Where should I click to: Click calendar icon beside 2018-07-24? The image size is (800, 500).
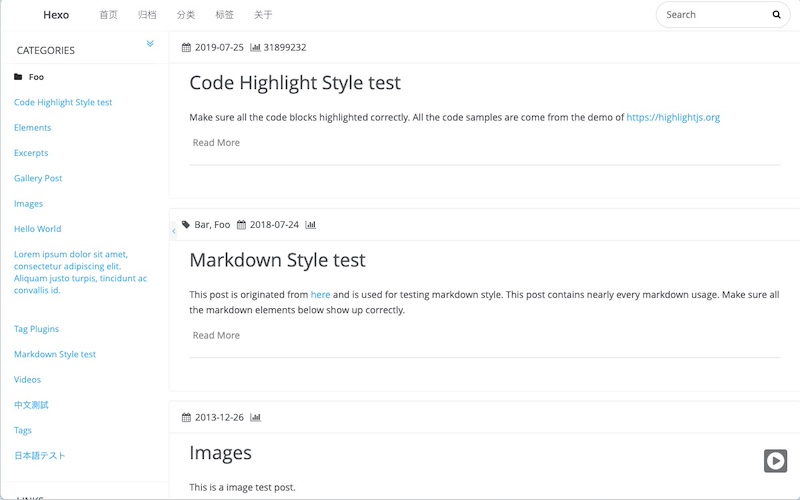point(241,225)
